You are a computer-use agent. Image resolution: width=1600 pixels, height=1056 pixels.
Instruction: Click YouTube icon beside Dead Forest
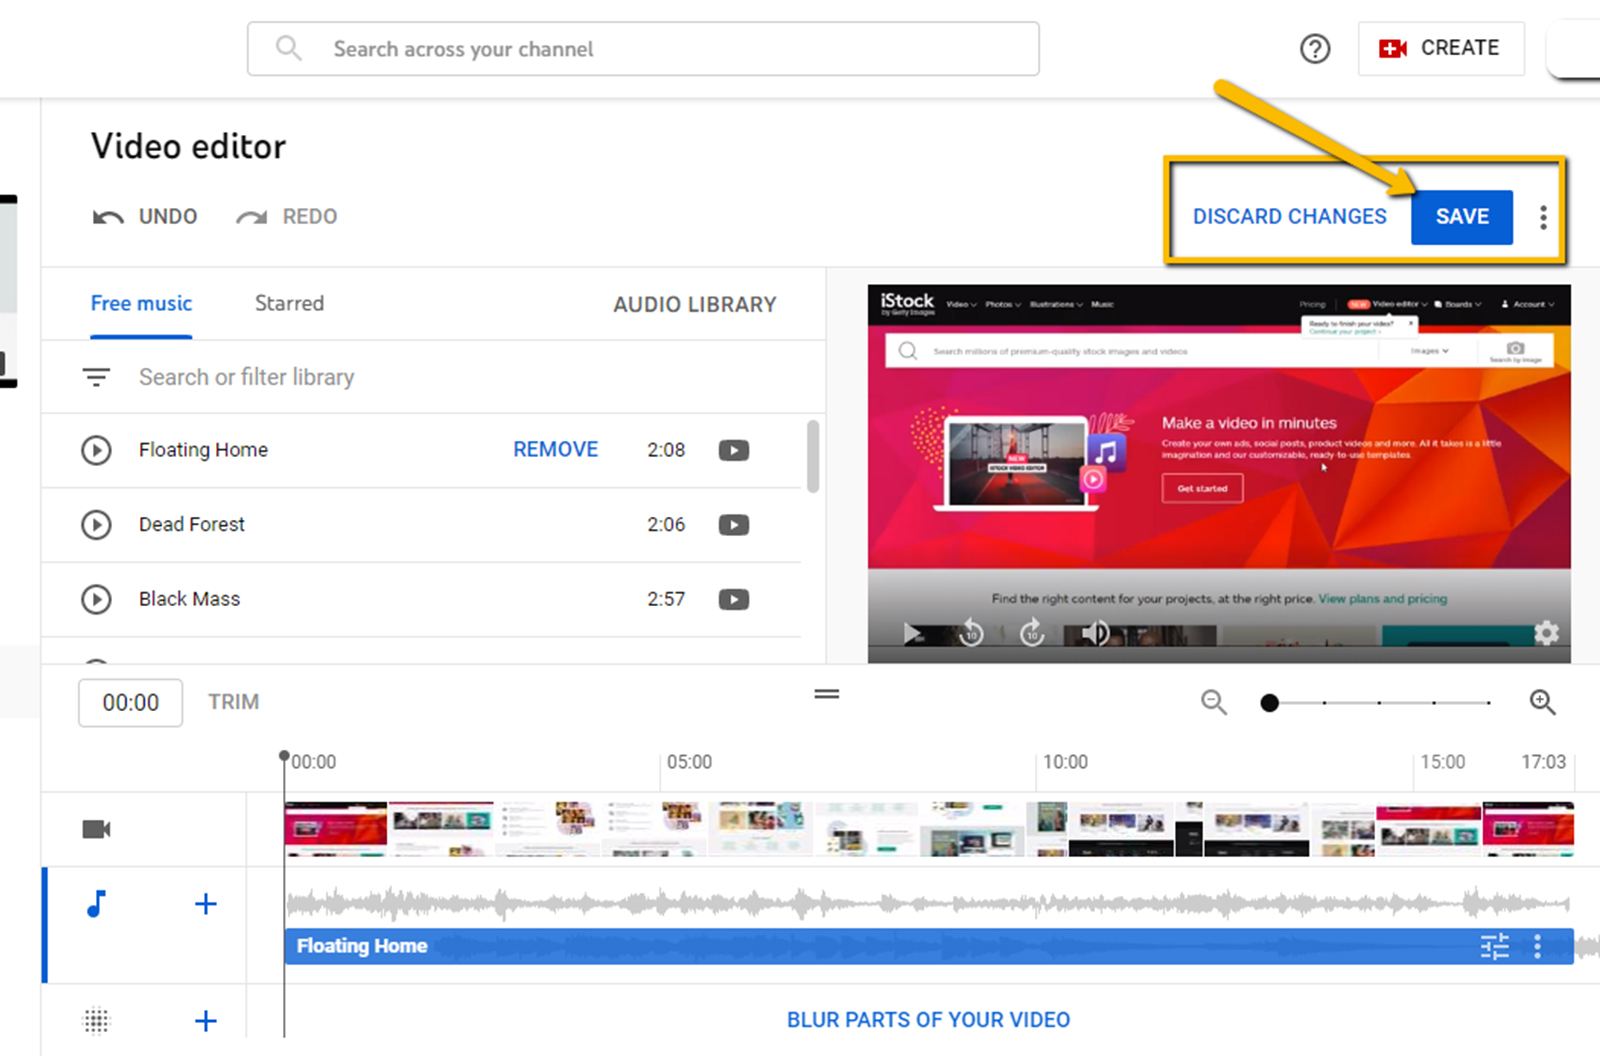[x=734, y=525]
